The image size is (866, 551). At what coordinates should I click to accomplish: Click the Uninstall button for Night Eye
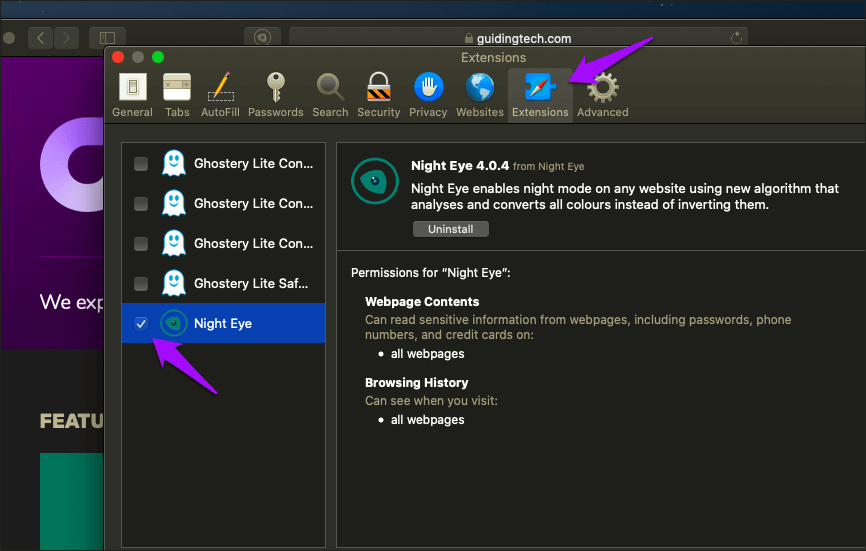pyautogui.click(x=450, y=229)
